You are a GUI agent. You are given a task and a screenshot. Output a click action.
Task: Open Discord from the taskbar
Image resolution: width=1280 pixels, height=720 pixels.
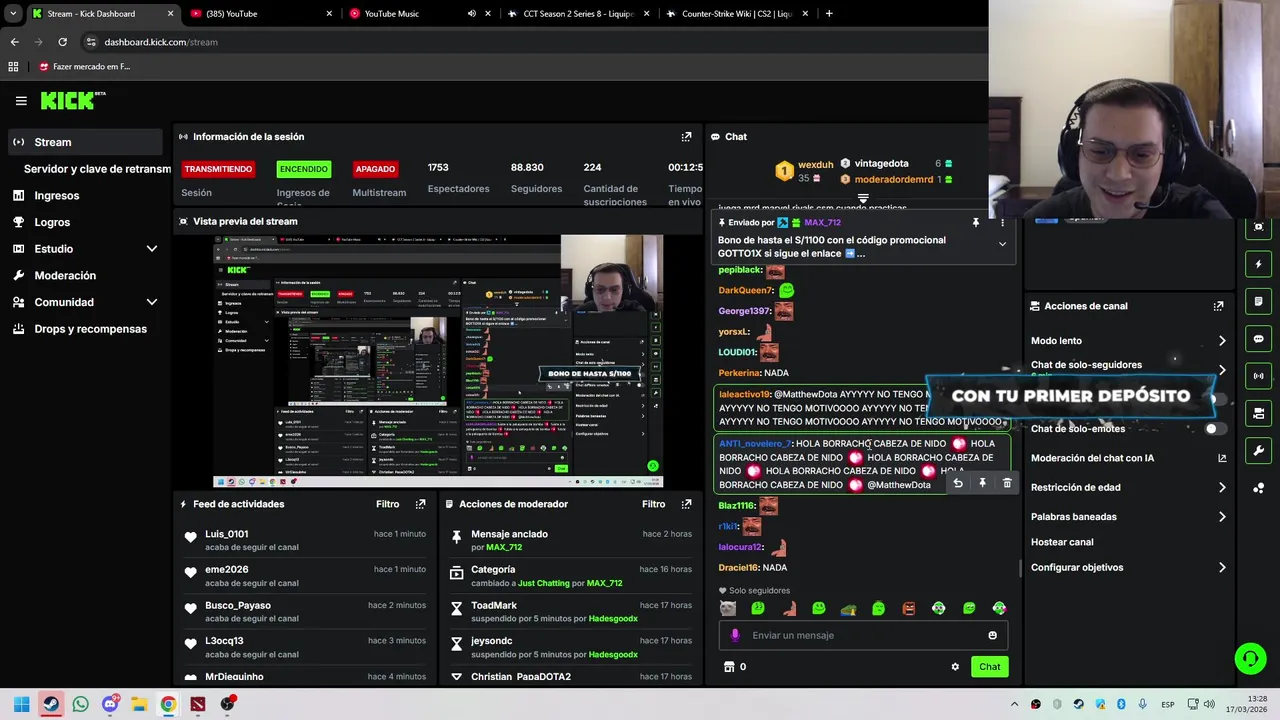pyautogui.click(x=110, y=704)
